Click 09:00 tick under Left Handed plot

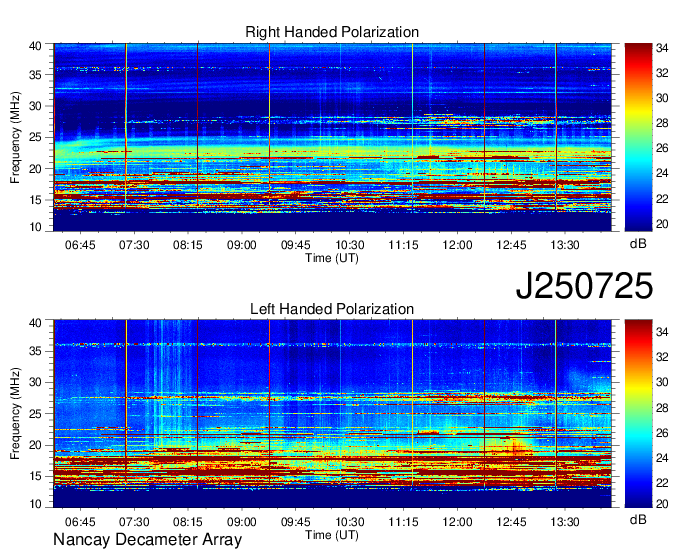(x=242, y=522)
